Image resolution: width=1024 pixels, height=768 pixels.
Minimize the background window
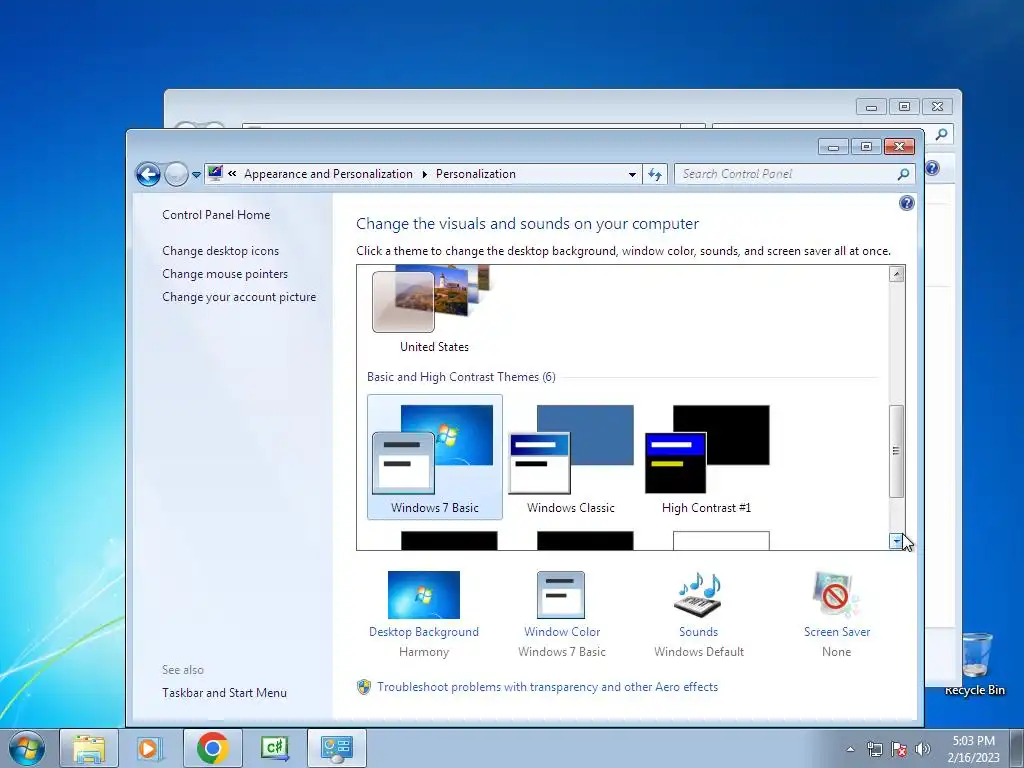[x=871, y=106]
